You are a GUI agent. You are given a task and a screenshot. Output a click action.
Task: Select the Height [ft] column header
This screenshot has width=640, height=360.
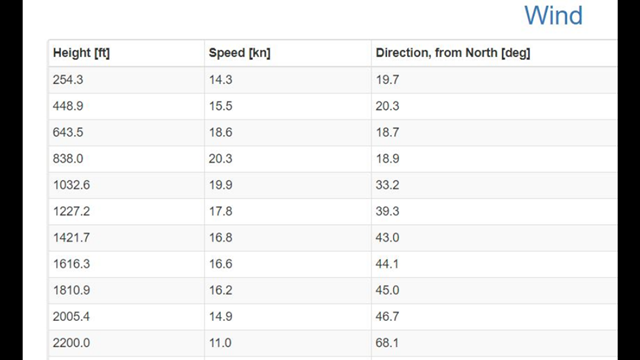81,53
